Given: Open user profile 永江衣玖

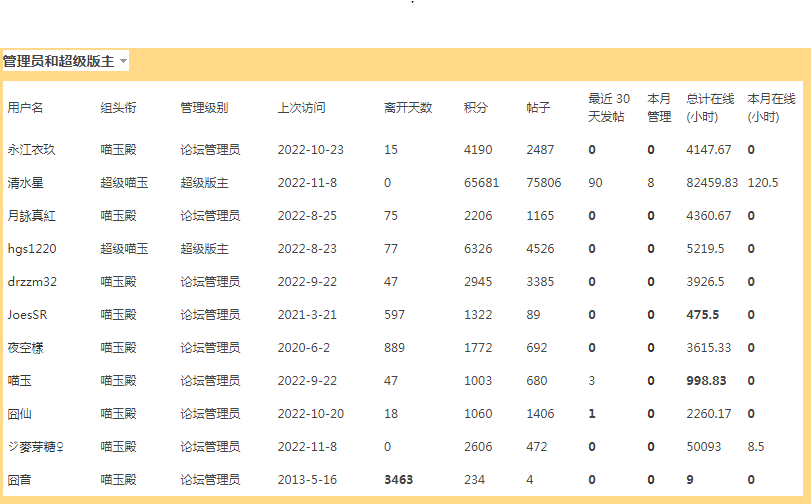Looking at the screenshot, I should tap(31, 150).
